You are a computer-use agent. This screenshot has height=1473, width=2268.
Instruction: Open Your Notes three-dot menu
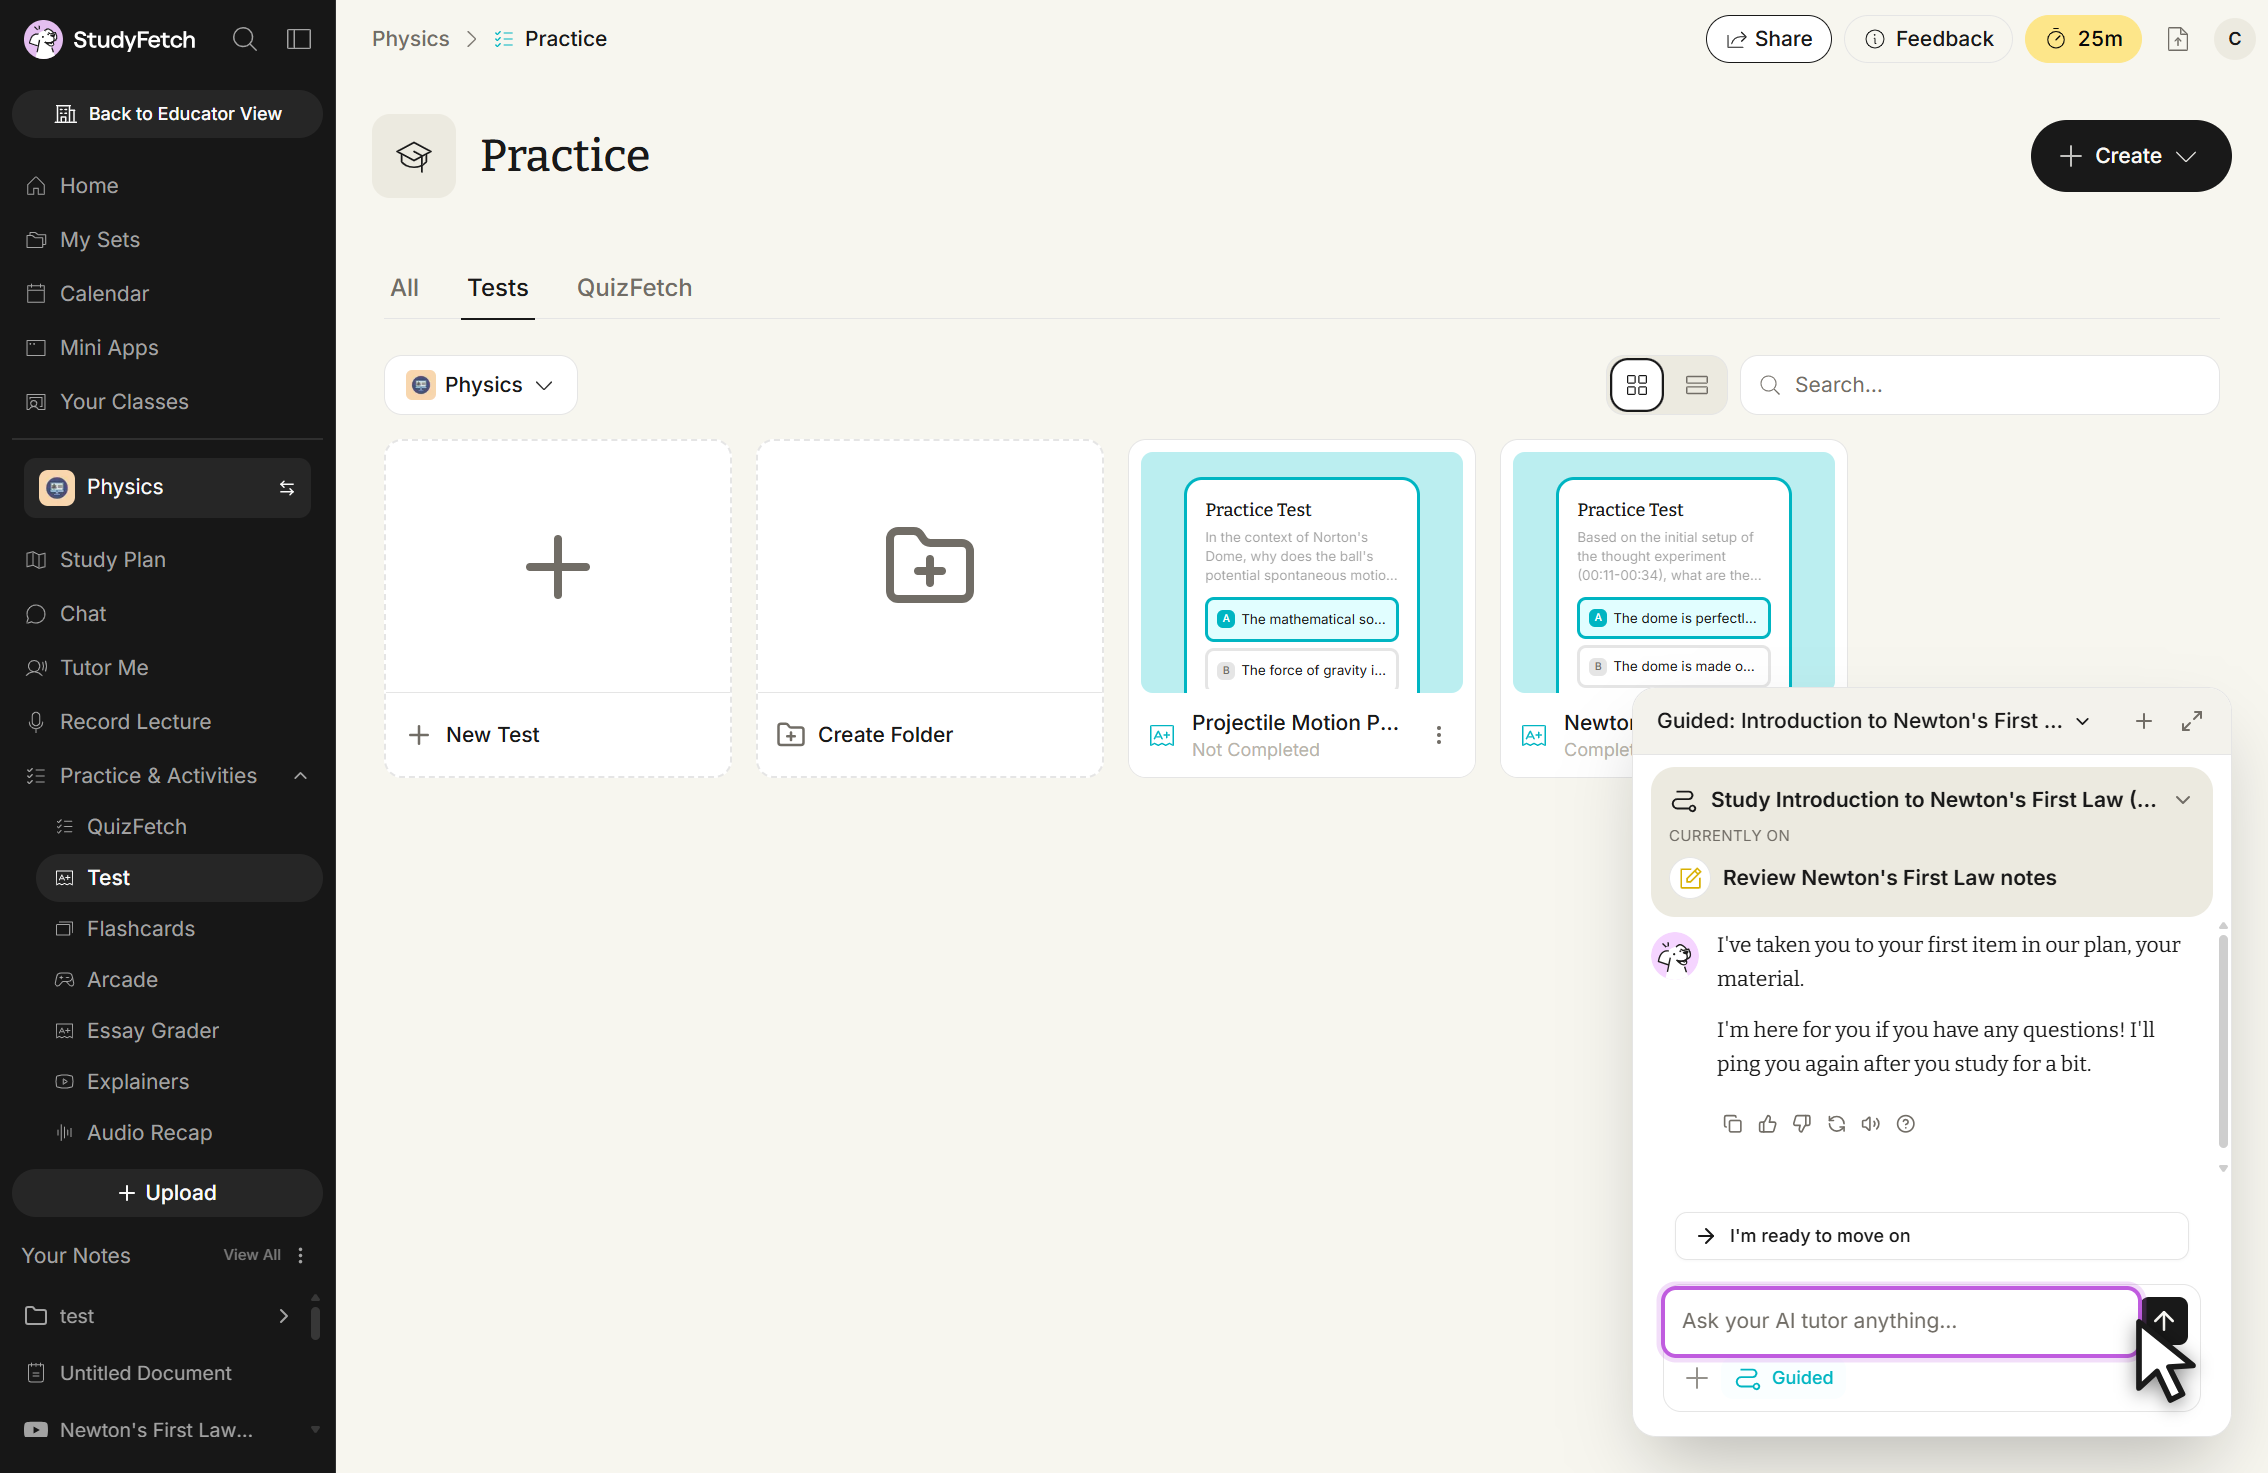coord(300,1255)
